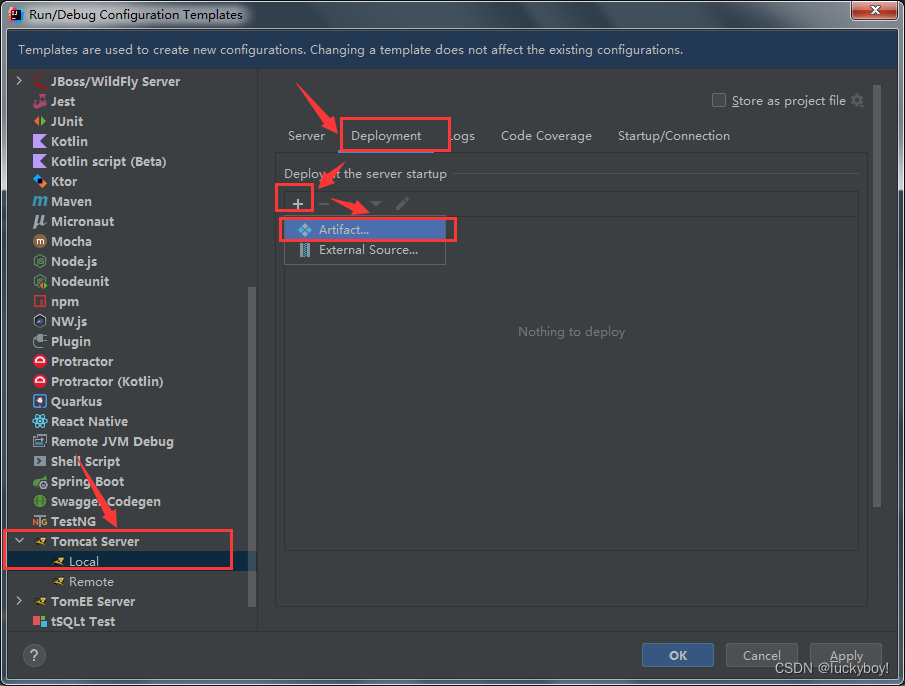
Task: Click the template list vertical scrollbar
Action: click(252, 447)
